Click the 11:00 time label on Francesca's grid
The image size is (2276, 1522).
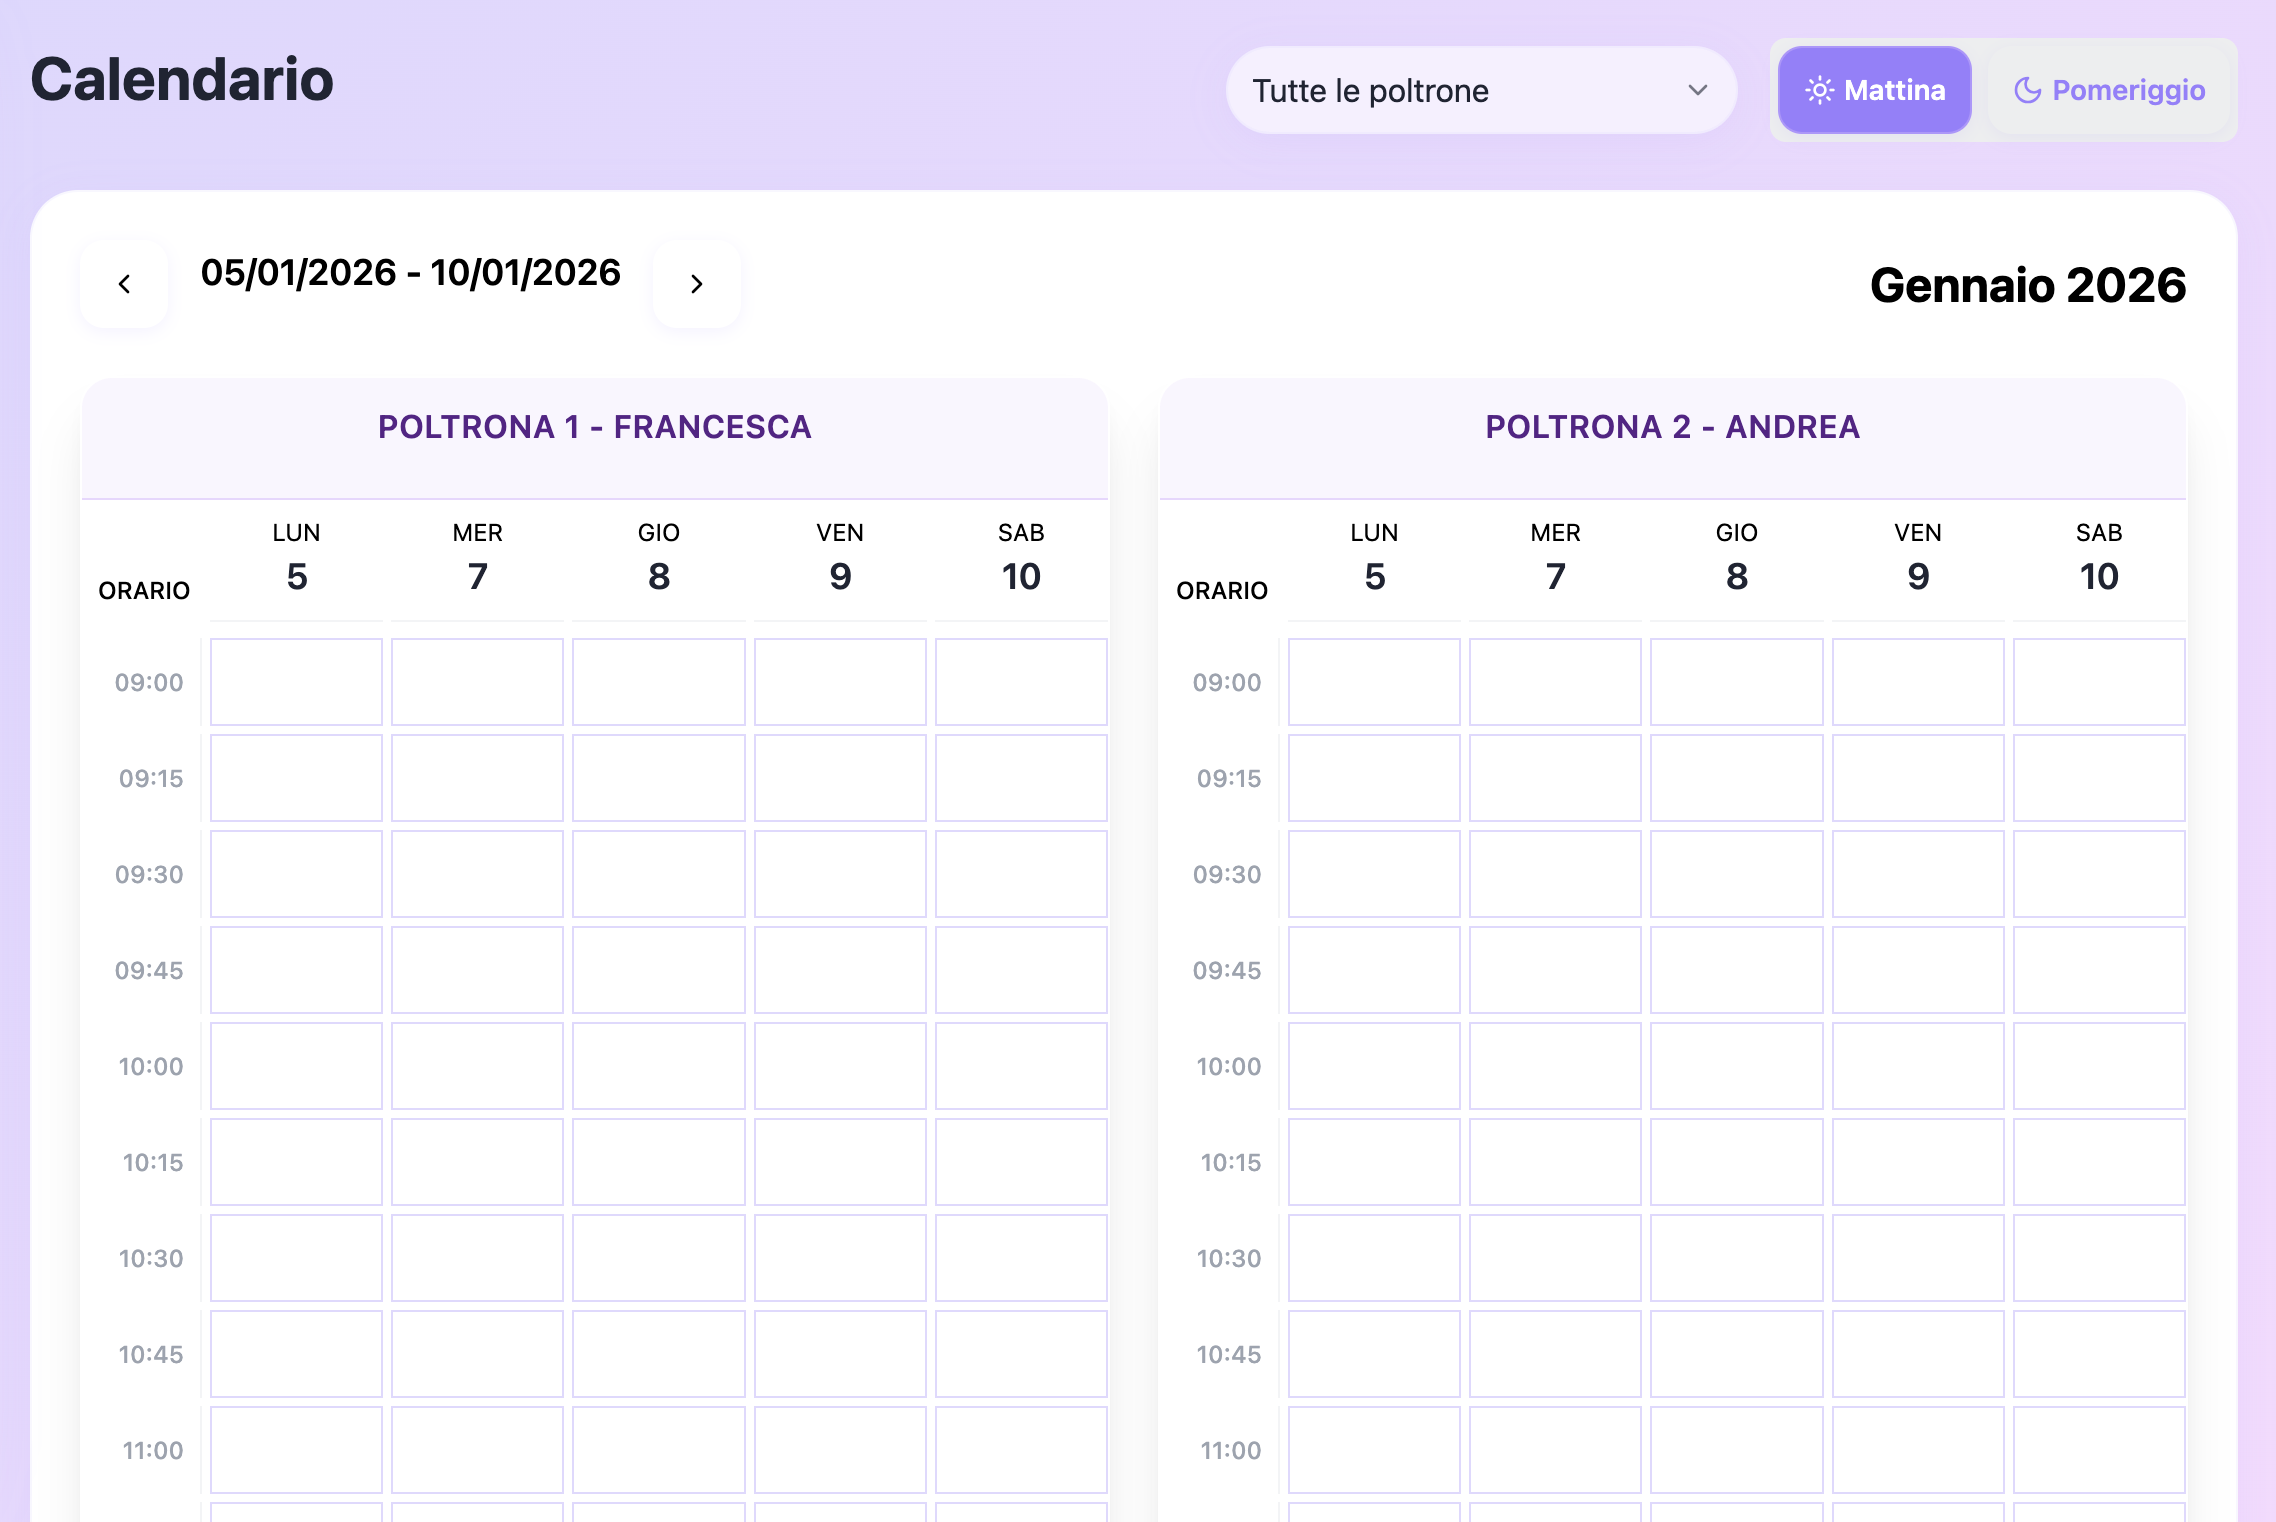(151, 1450)
